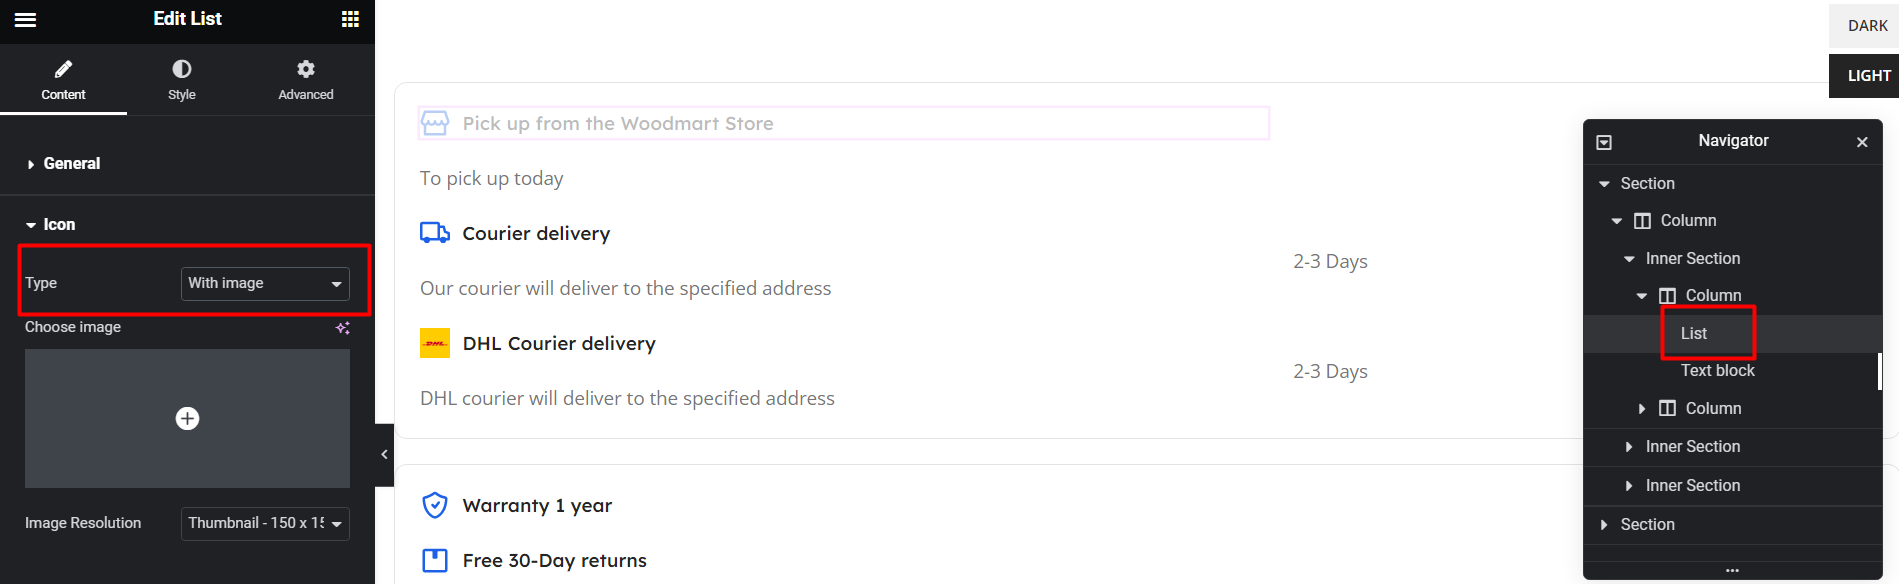Switch preview to LIGHT mode
1899x584 pixels.
click(1866, 76)
